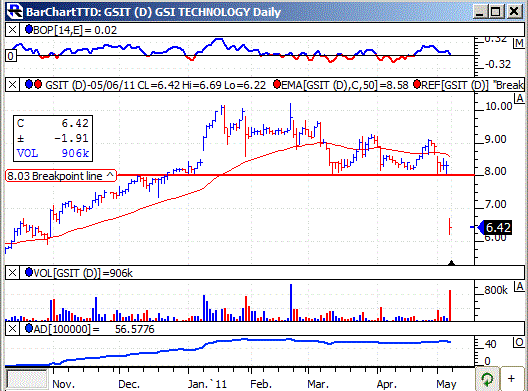Image resolution: width=528 pixels, height=391 pixels.
Task: Click the May date axis label
Action: coord(446,384)
